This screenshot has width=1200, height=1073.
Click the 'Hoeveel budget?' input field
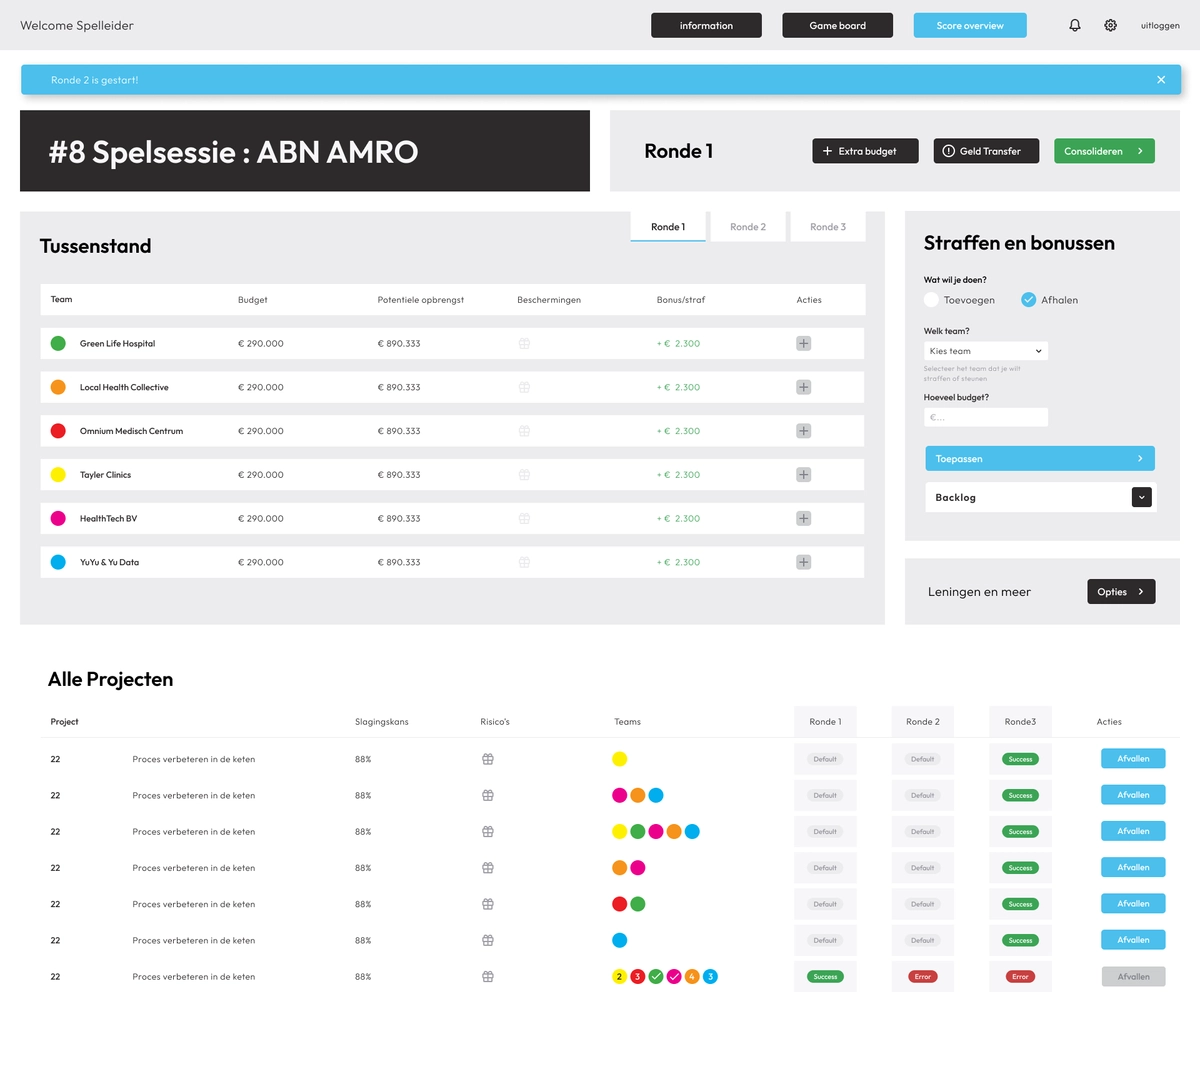pos(985,417)
